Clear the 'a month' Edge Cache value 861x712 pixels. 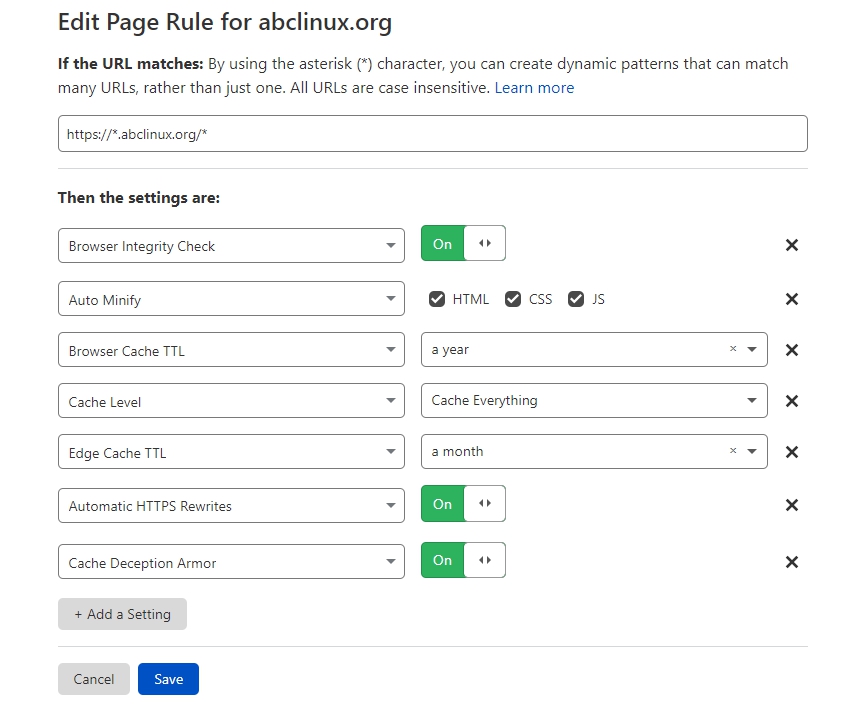pos(732,451)
